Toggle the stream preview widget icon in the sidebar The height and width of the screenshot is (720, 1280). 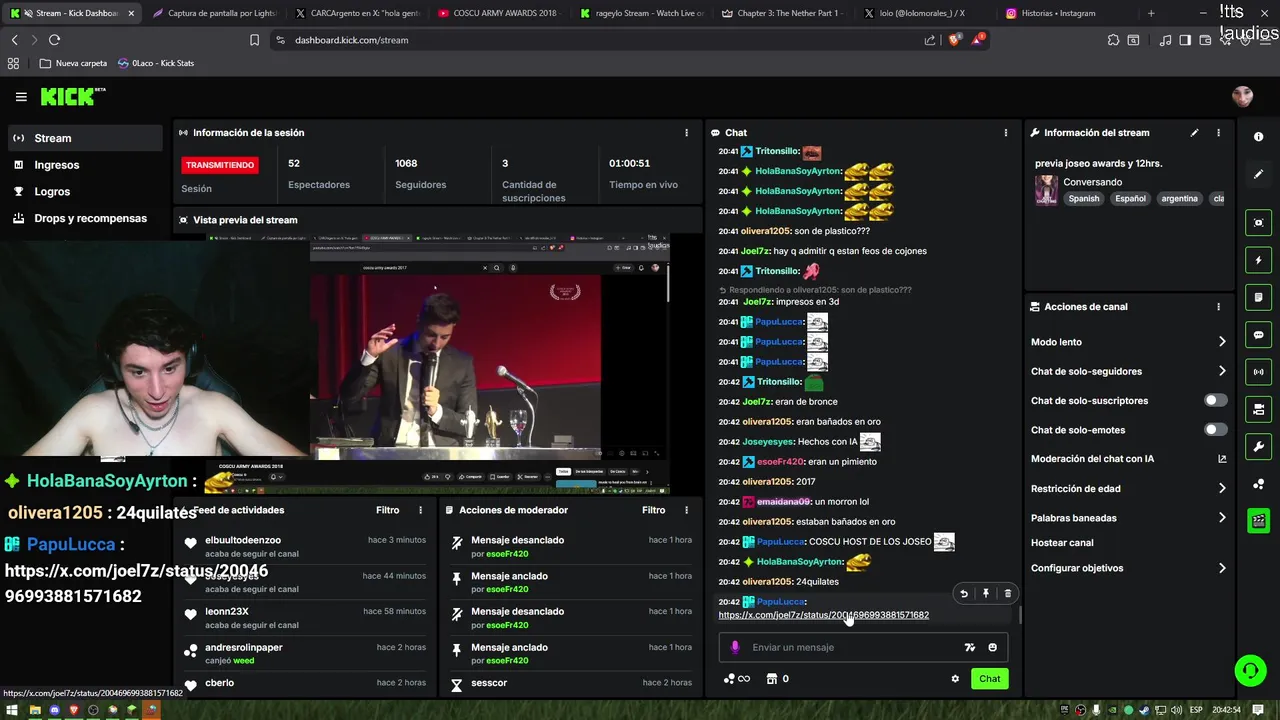pyautogui.click(x=1259, y=223)
